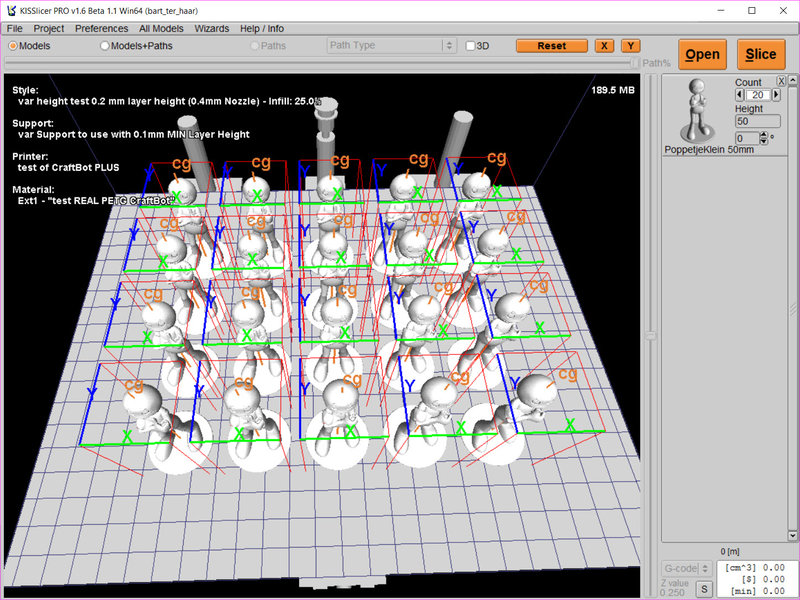Image resolution: width=800 pixels, height=600 pixels.
Task: Click the rotation angle field showing 0
Action: click(747, 138)
